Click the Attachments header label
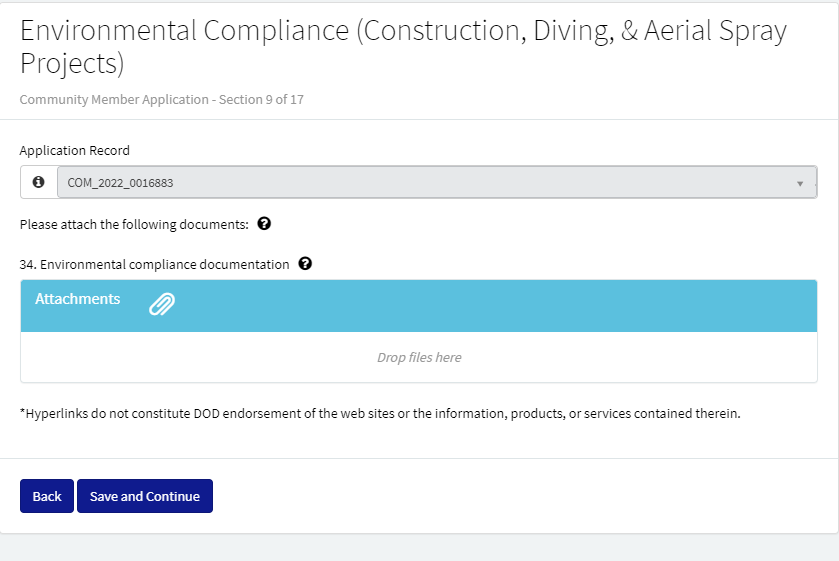Screen dimensions: 839x561 point(77,299)
